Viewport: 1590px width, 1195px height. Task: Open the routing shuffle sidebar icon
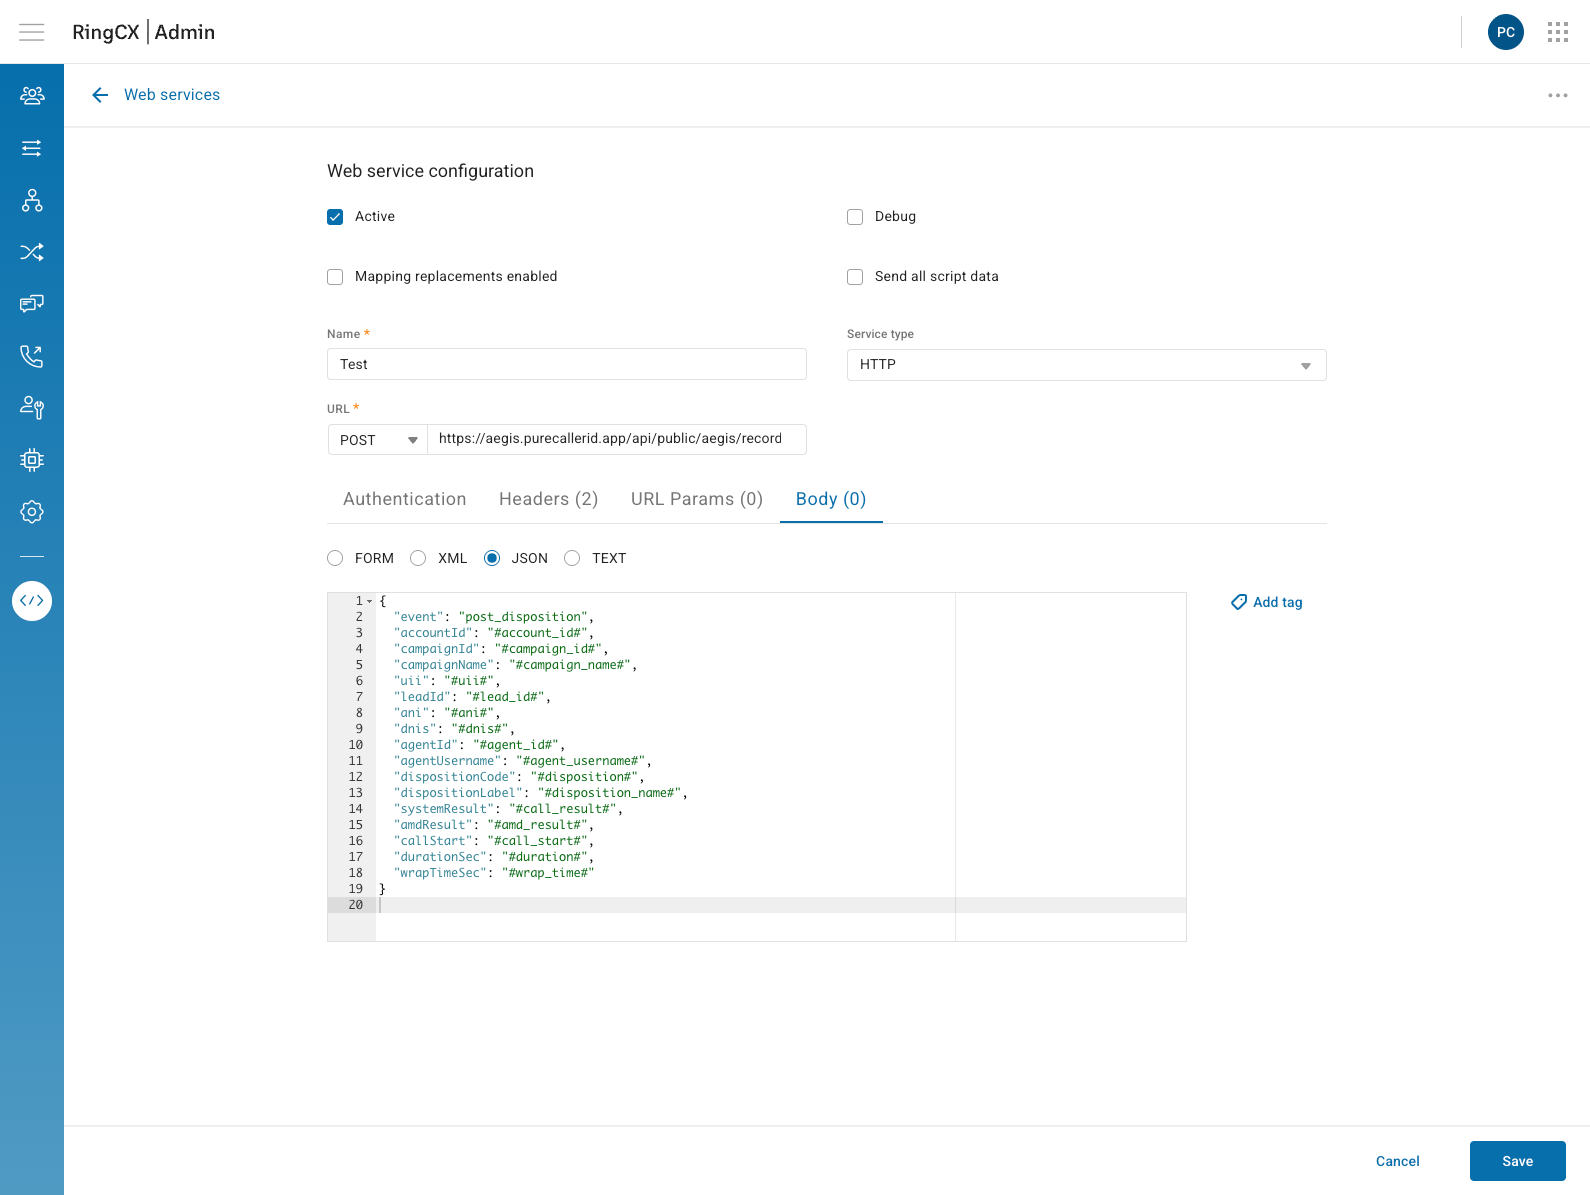(x=32, y=252)
